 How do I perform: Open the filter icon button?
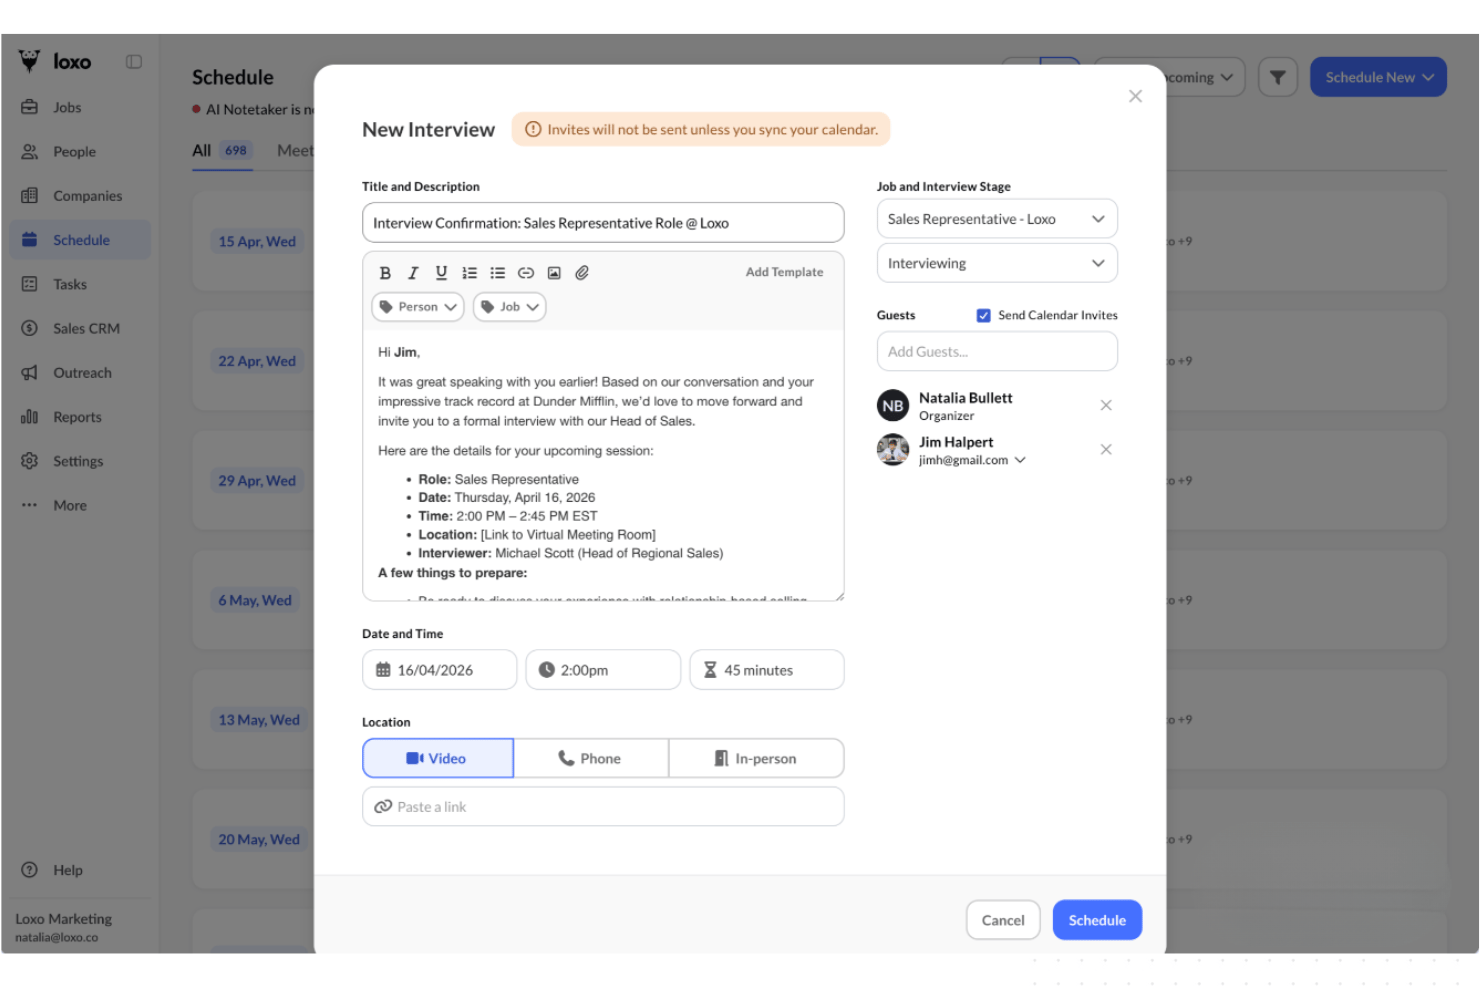point(1277,77)
